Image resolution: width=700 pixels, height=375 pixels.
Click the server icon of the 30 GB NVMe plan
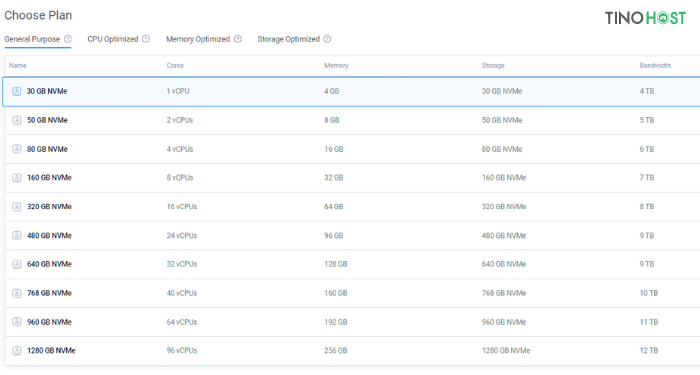pyautogui.click(x=17, y=92)
